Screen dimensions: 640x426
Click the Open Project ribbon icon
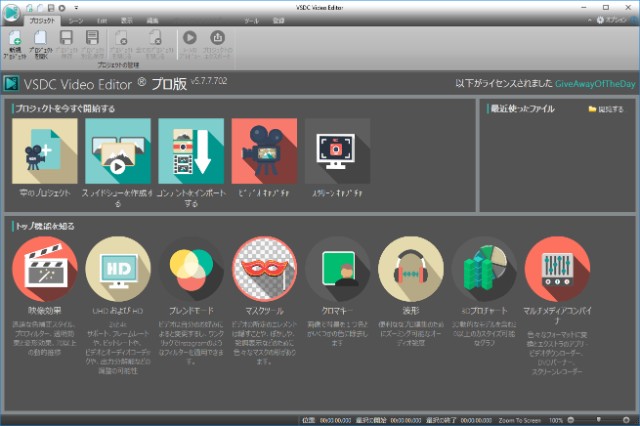pos(41,42)
